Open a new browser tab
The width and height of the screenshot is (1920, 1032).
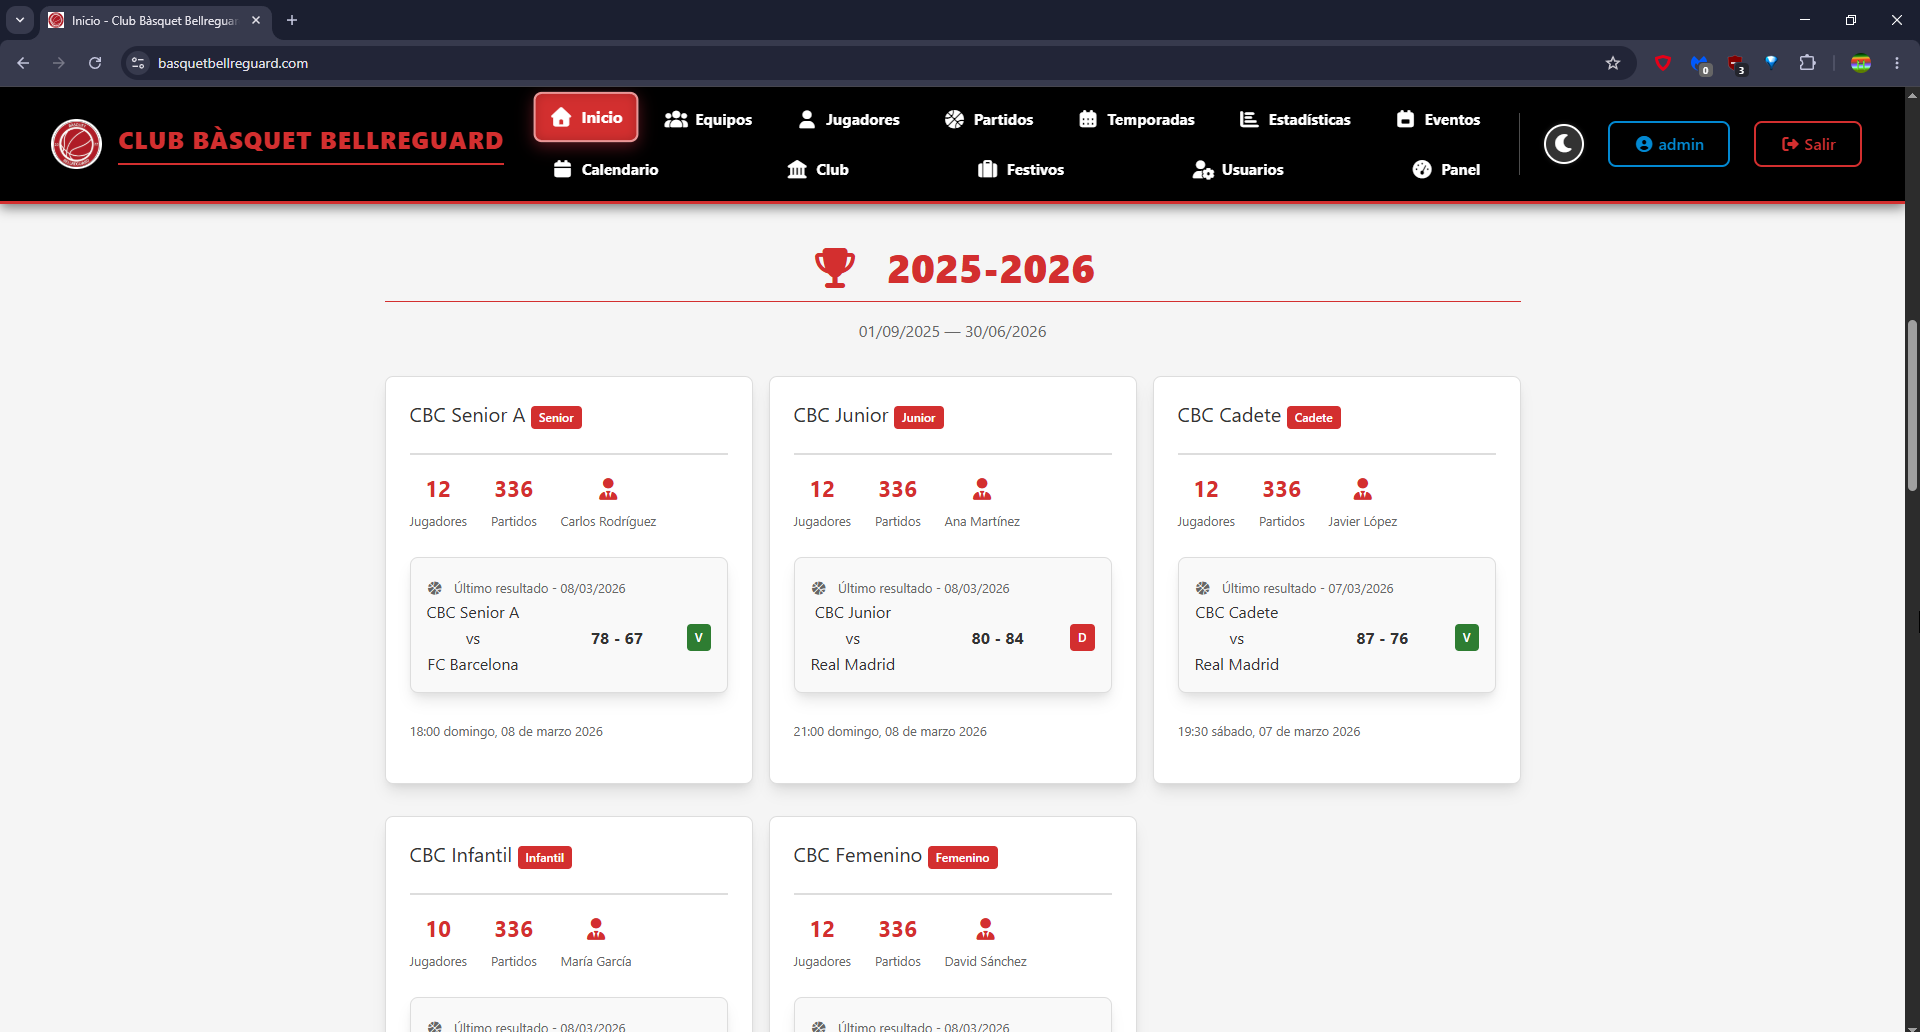[x=292, y=20]
